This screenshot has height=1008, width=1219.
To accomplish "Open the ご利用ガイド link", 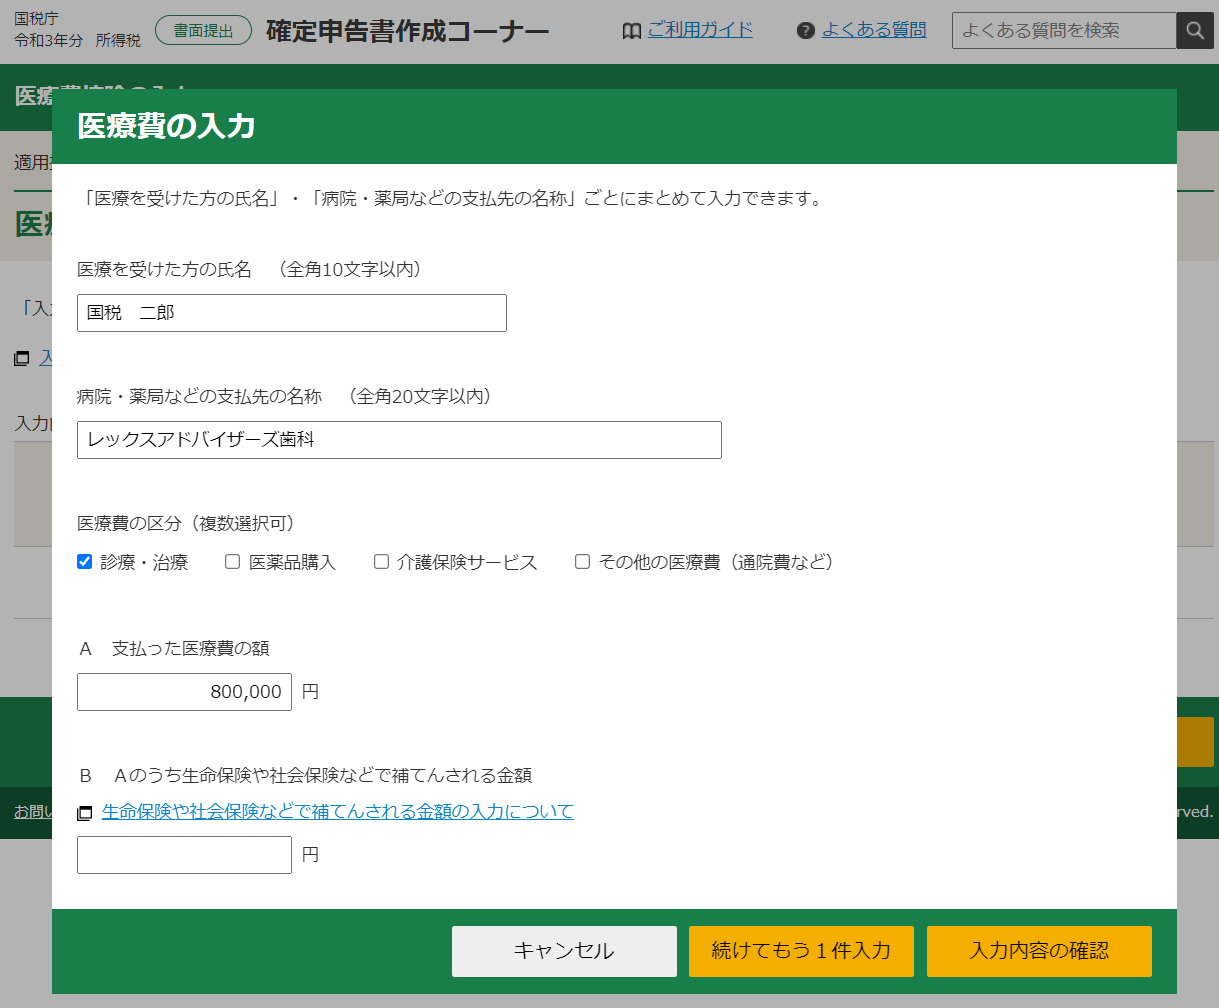I will 700,30.
